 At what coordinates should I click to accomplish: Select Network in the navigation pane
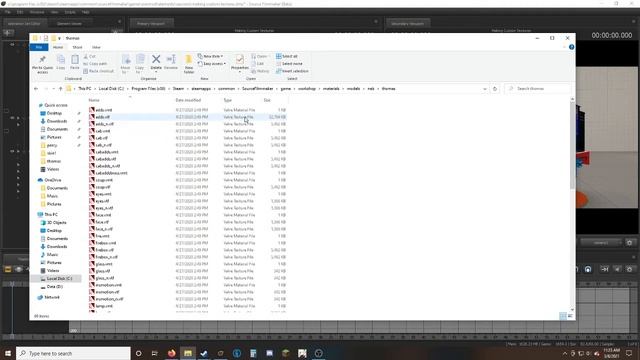(52, 297)
